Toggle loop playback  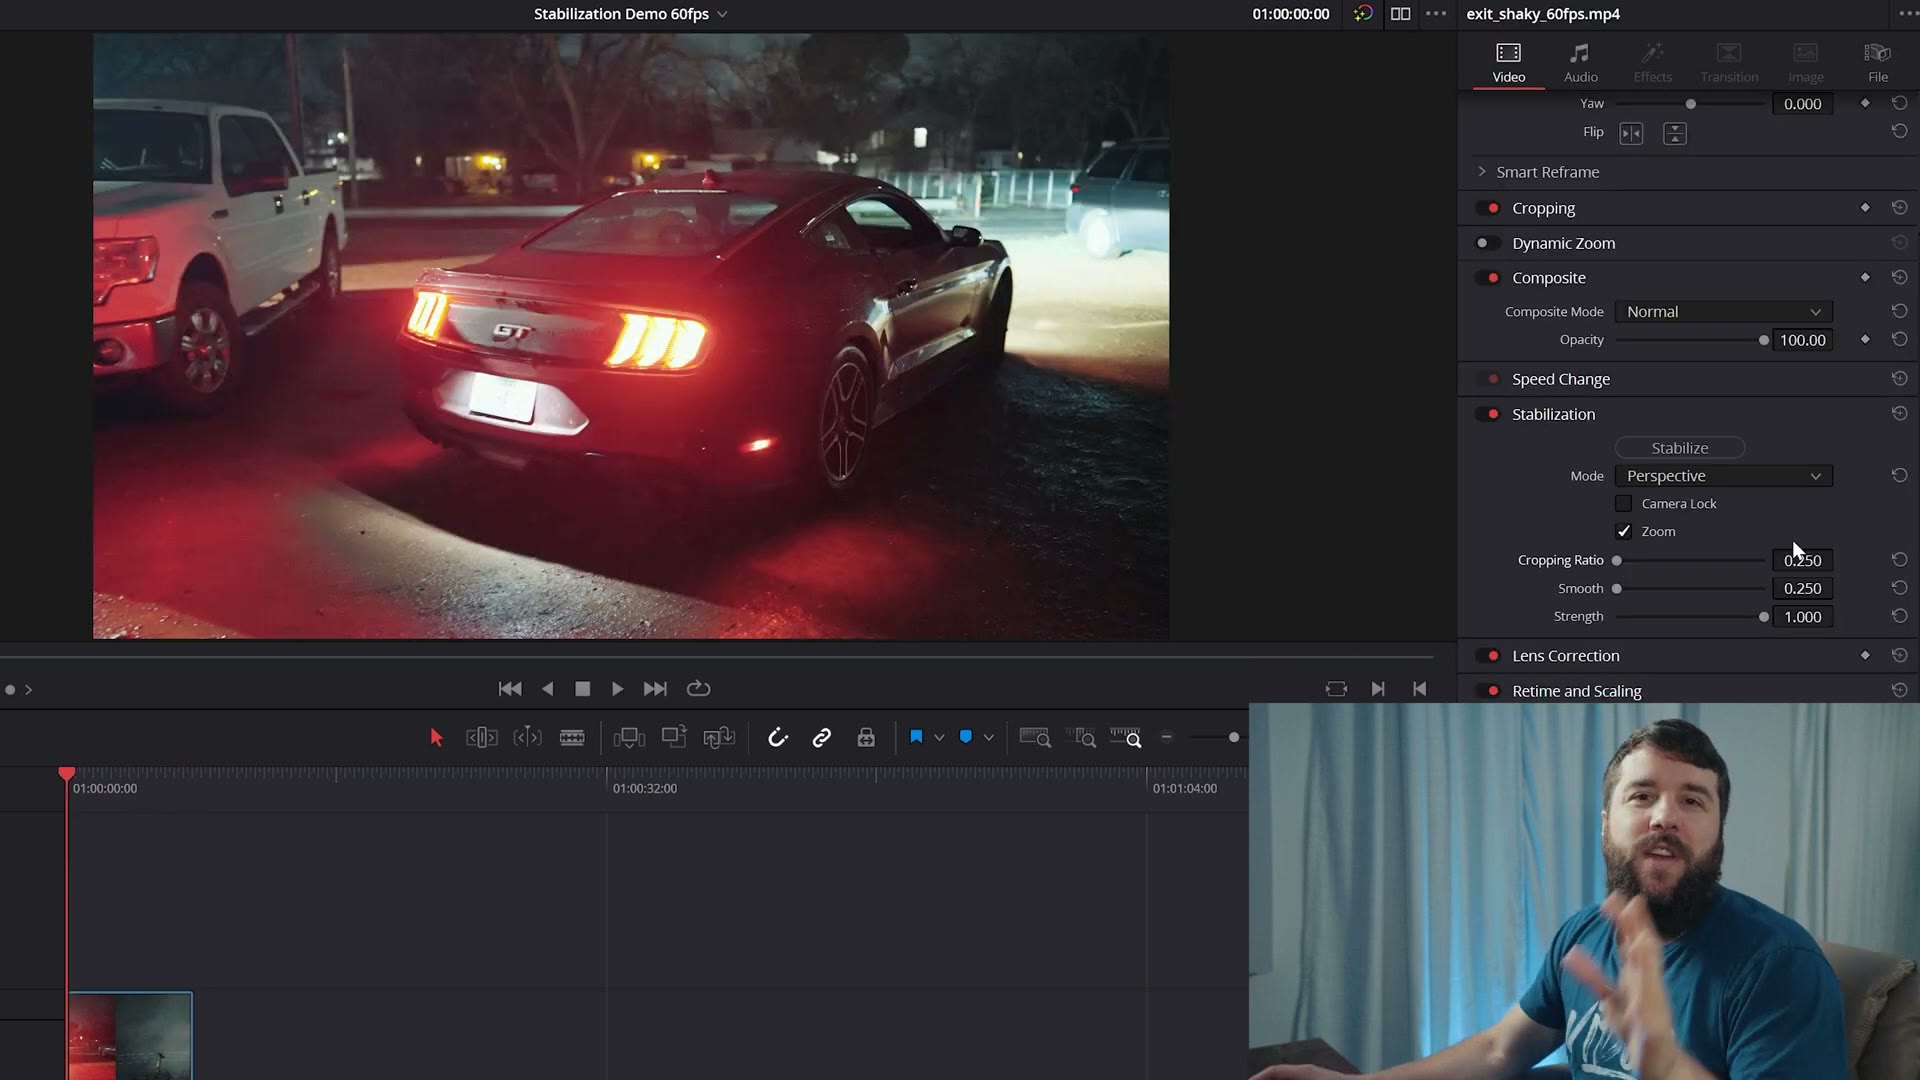pyautogui.click(x=699, y=689)
